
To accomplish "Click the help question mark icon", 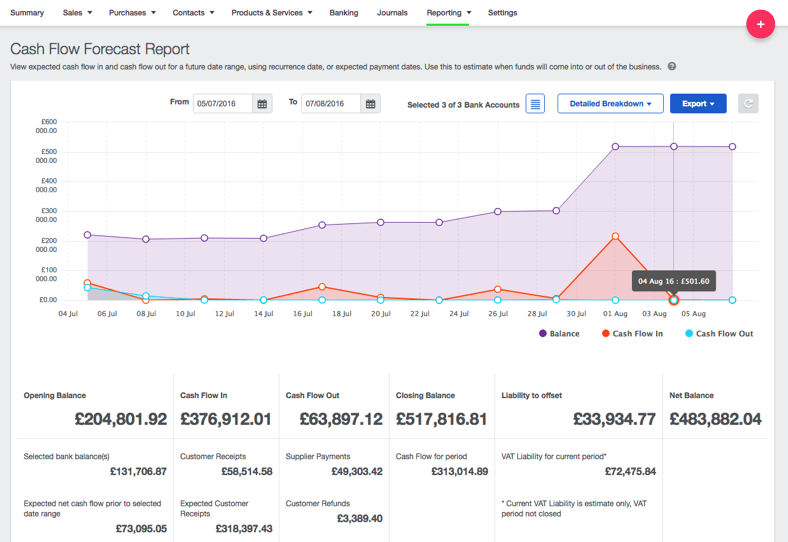I will click(x=672, y=67).
